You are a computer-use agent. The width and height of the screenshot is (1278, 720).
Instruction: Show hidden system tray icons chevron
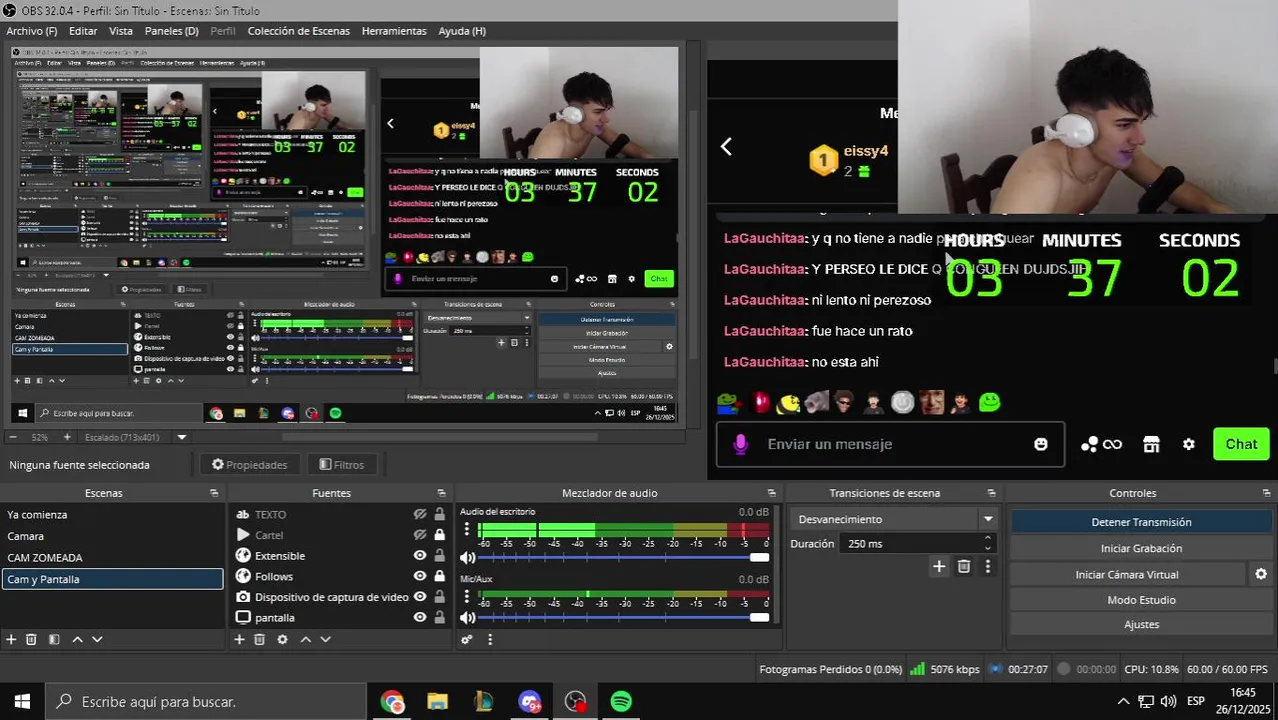(x=1123, y=701)
